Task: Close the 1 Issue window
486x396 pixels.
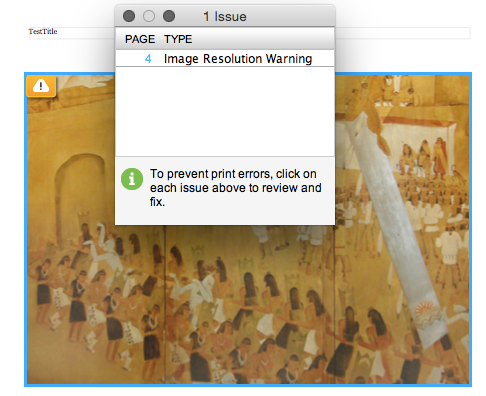Action: [x=129, y=16]
